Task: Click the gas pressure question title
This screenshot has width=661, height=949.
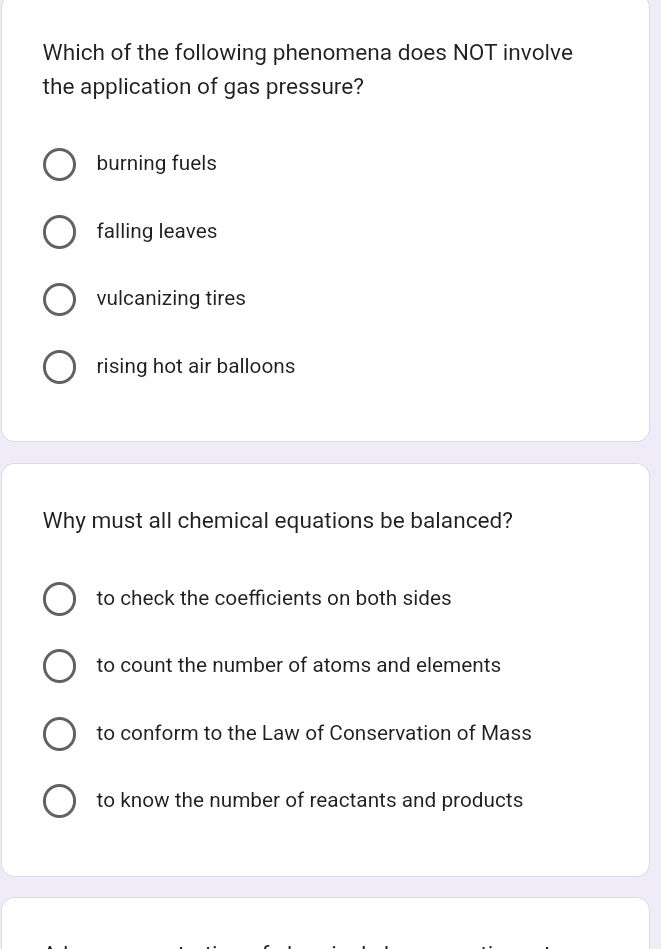Action: (x=307, y=69)
